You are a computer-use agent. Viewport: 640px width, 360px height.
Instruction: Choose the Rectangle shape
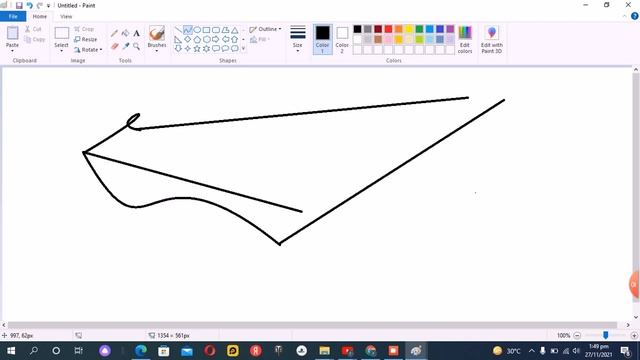(x=206, y=30)
